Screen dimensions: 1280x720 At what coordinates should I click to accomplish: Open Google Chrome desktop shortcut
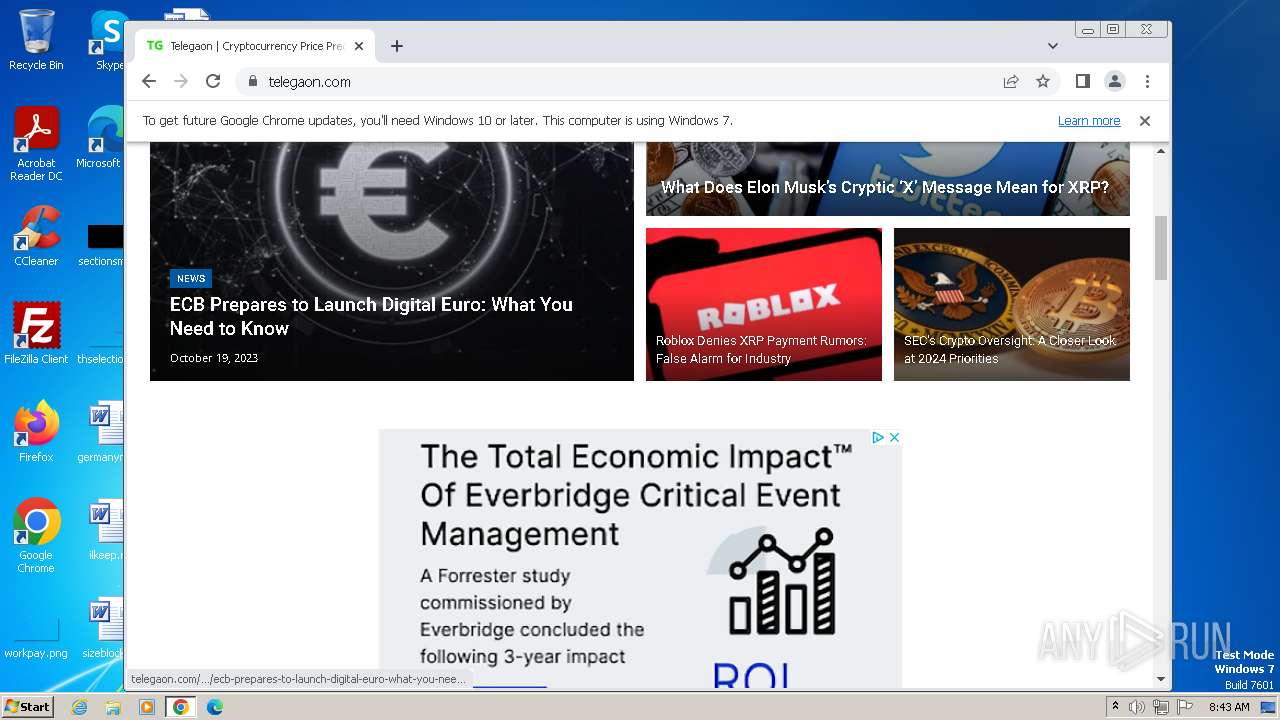tap(36, 535)
